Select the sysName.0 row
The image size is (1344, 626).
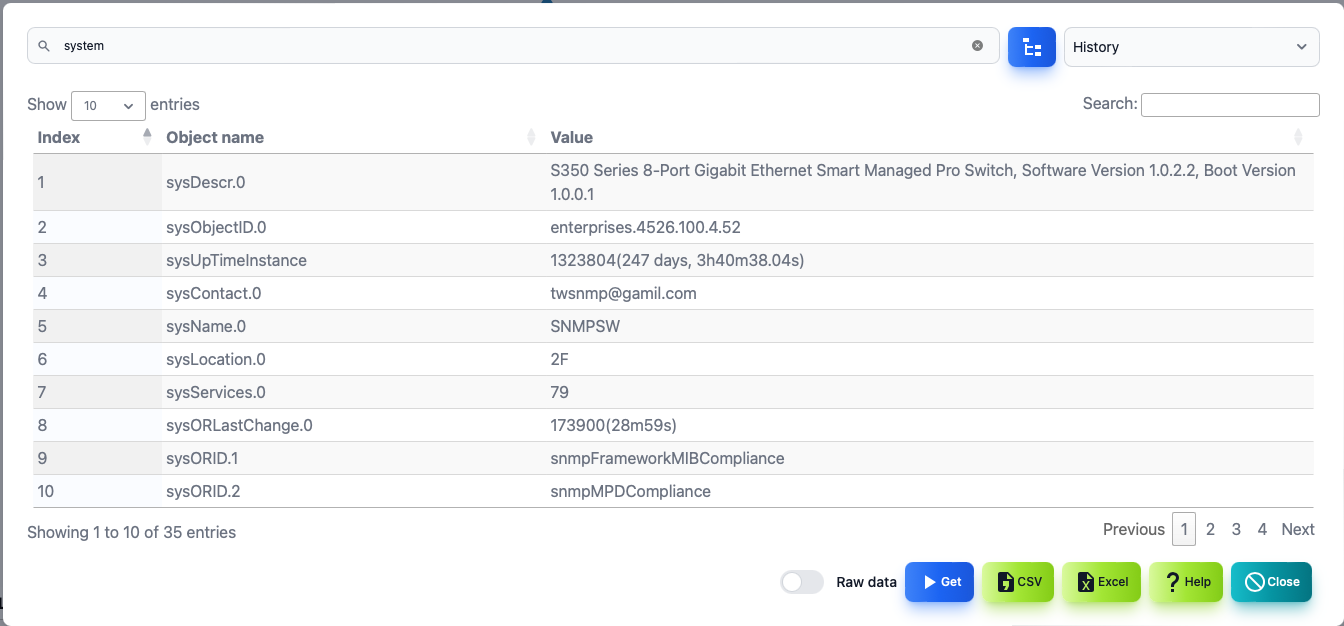673,326
